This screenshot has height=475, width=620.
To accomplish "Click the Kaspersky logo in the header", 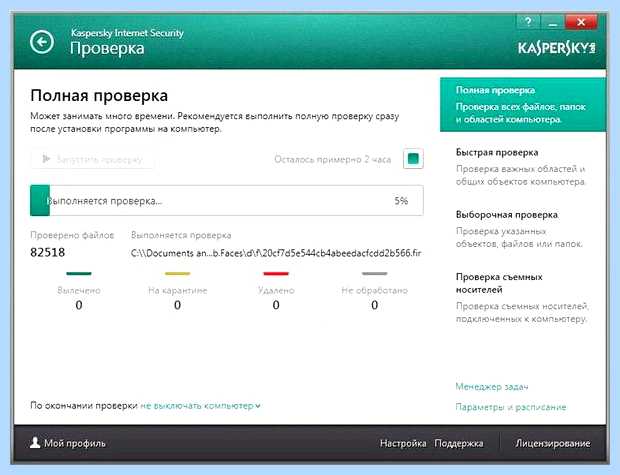I will 556,48.
